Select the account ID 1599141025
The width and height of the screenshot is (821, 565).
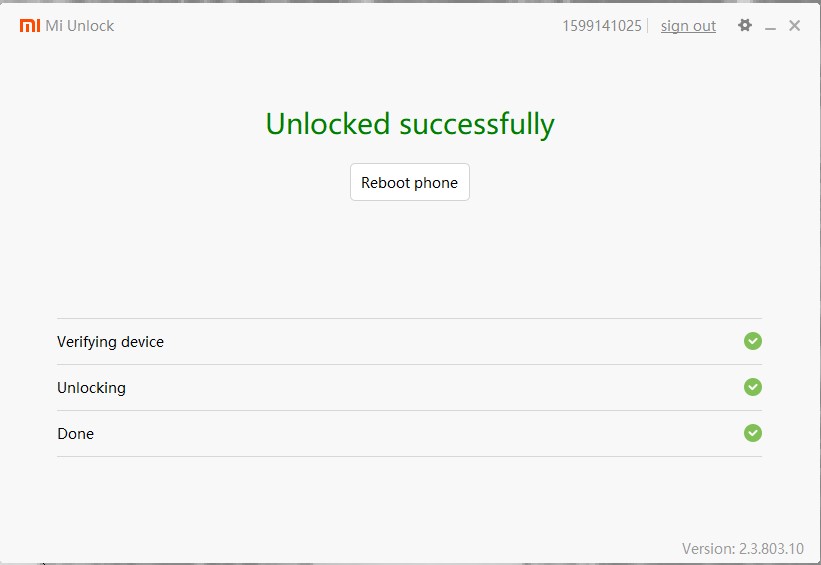click(602, 26)
